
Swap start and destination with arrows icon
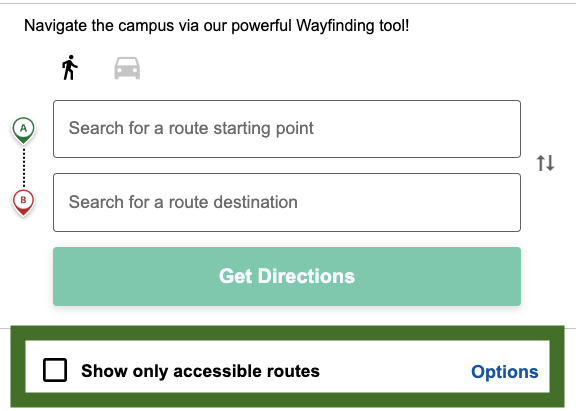(545, 163)
